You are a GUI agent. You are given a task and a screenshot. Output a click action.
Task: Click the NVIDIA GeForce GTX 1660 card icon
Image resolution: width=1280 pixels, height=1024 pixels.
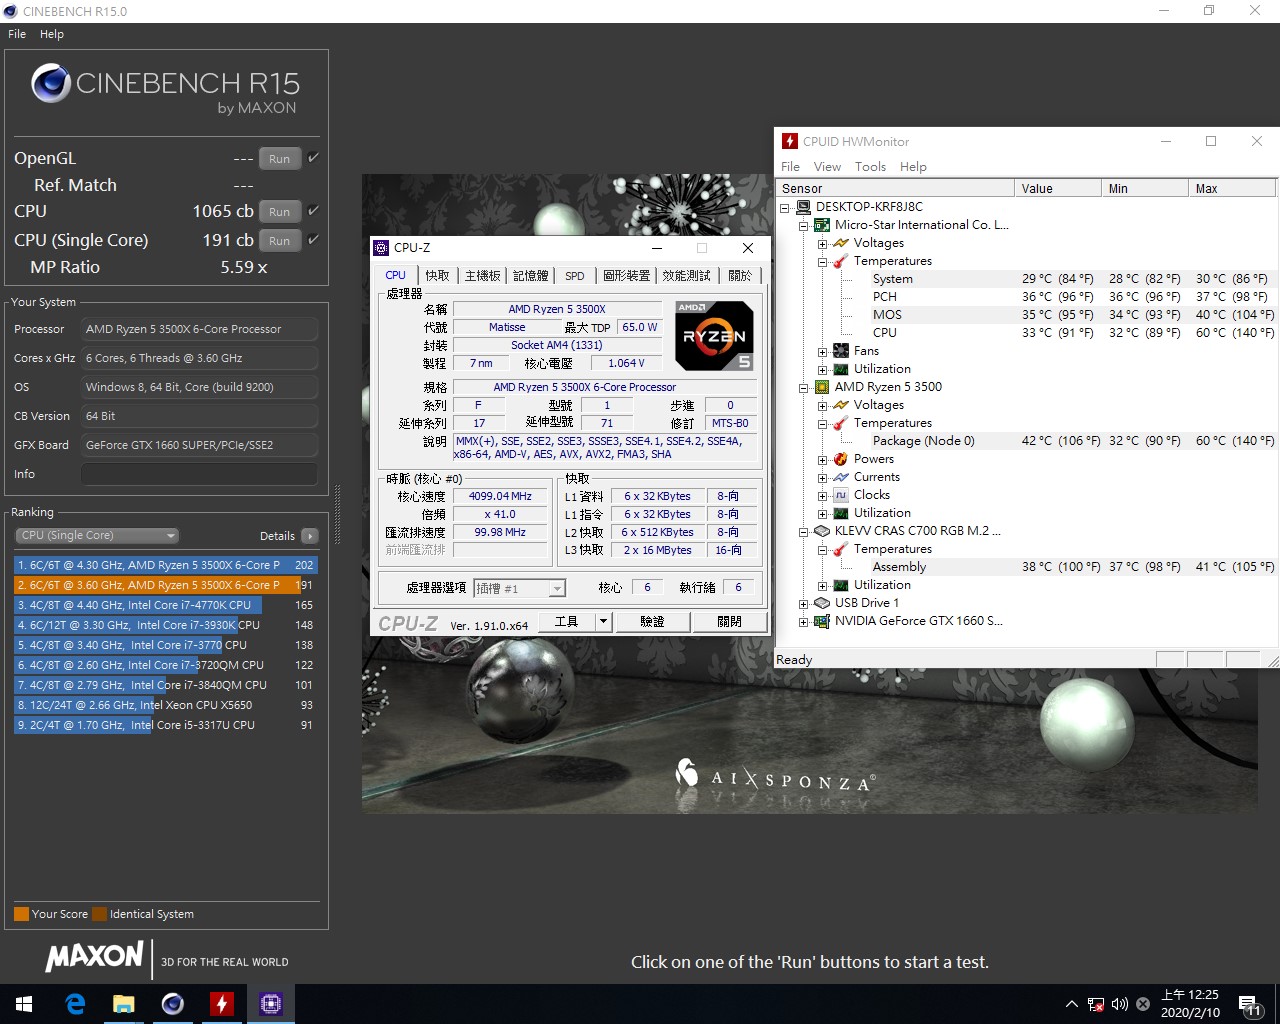(x=822, y=621)
